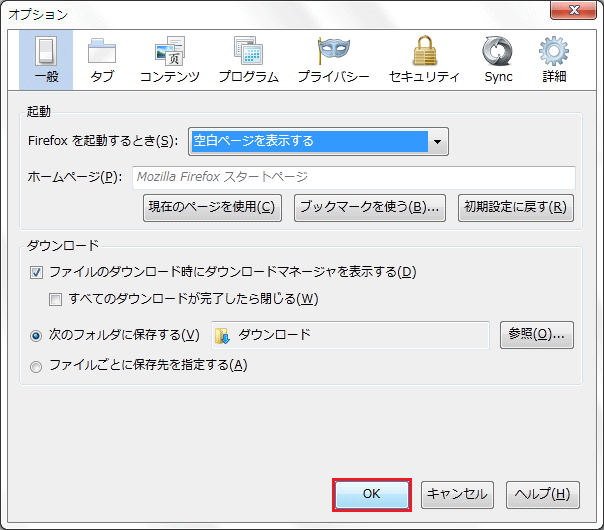The image size is (604, 530).
Task: Open the コンテンツ (Content) settings icon
Action: (x=169, y=52)
